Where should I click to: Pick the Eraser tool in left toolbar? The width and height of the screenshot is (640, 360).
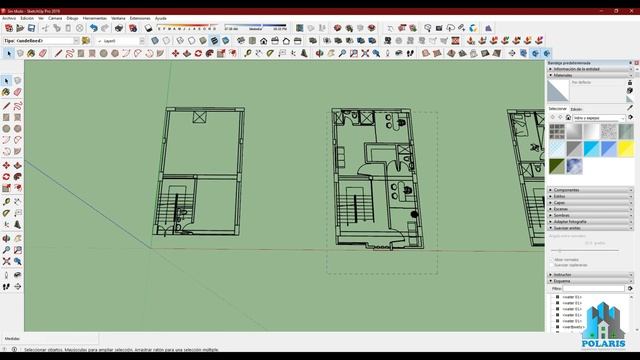(x=18, y=92)
